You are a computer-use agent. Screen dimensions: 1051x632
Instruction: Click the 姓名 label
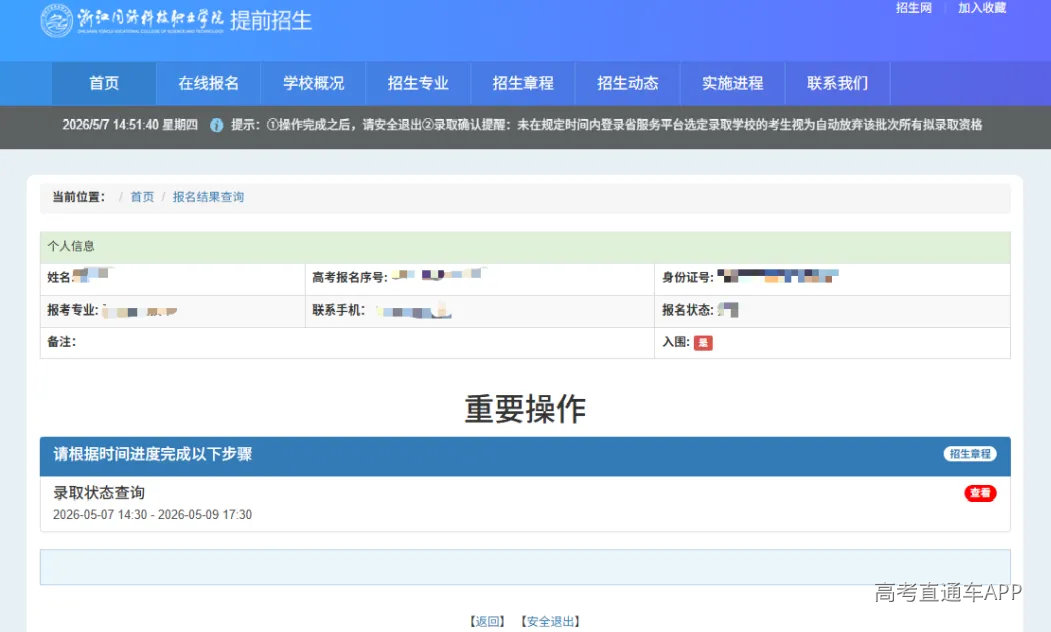(59, 277)
